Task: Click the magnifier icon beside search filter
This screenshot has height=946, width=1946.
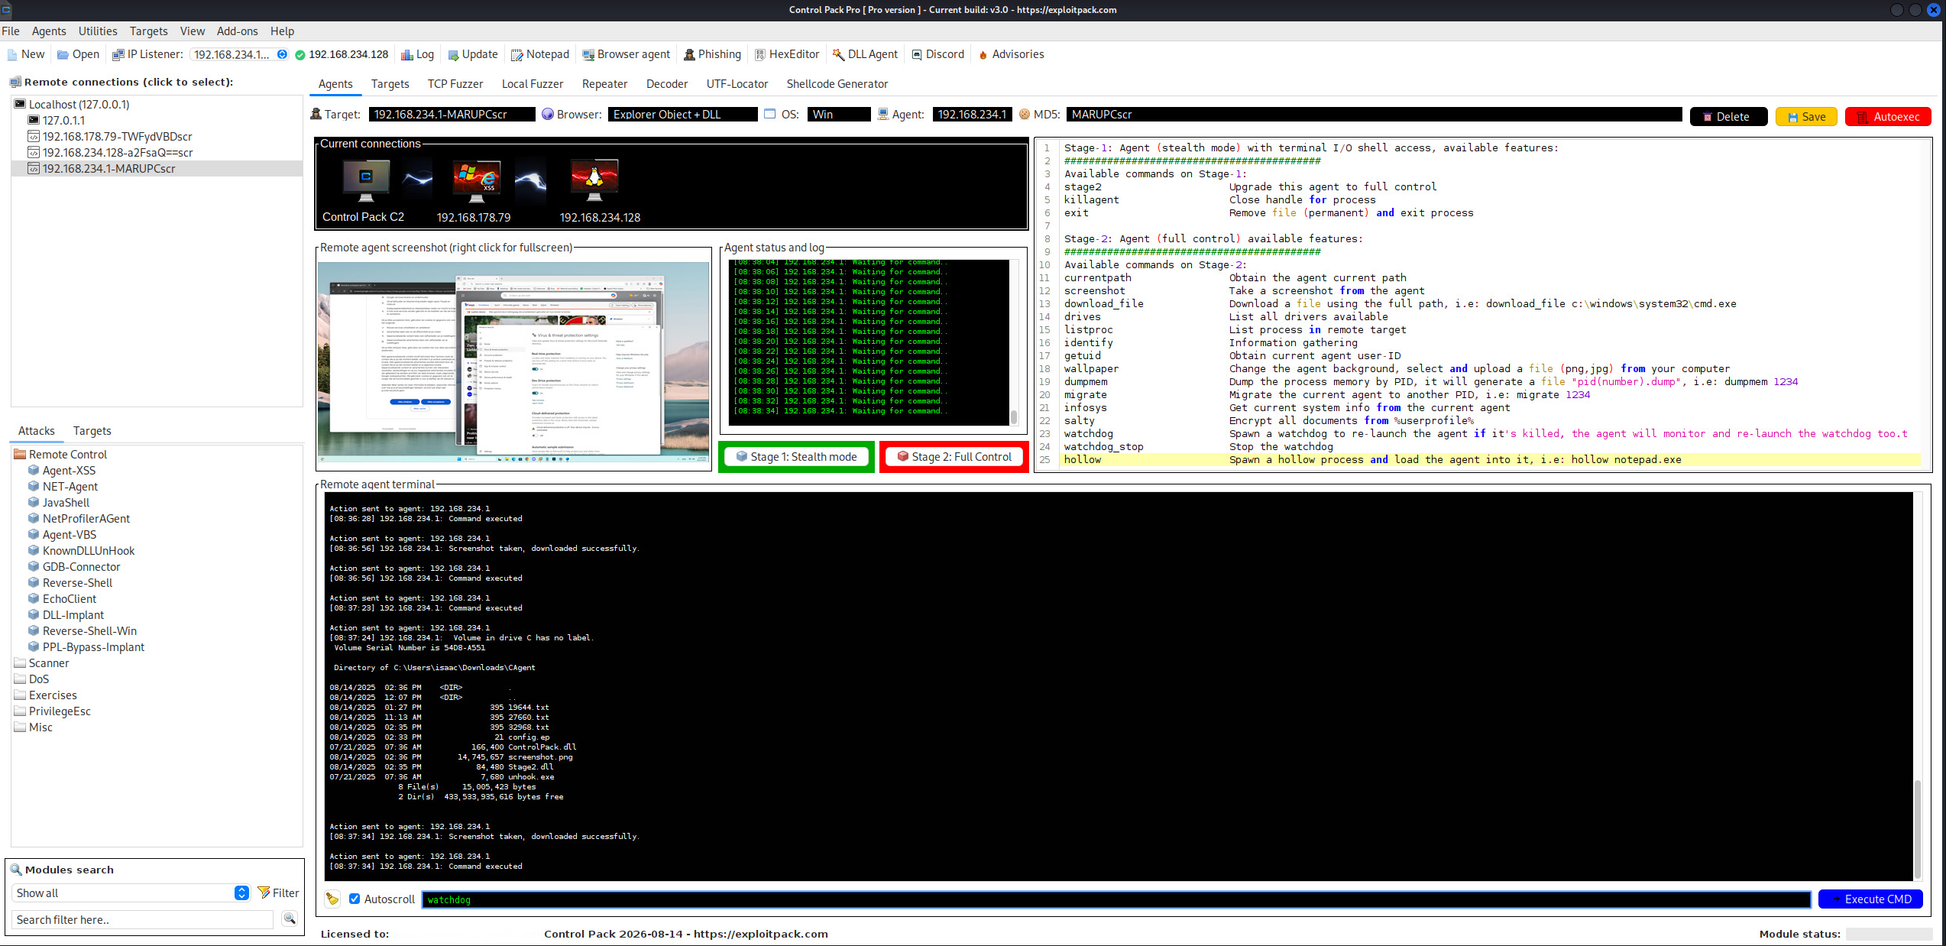Action: click(x=289, y=919)
